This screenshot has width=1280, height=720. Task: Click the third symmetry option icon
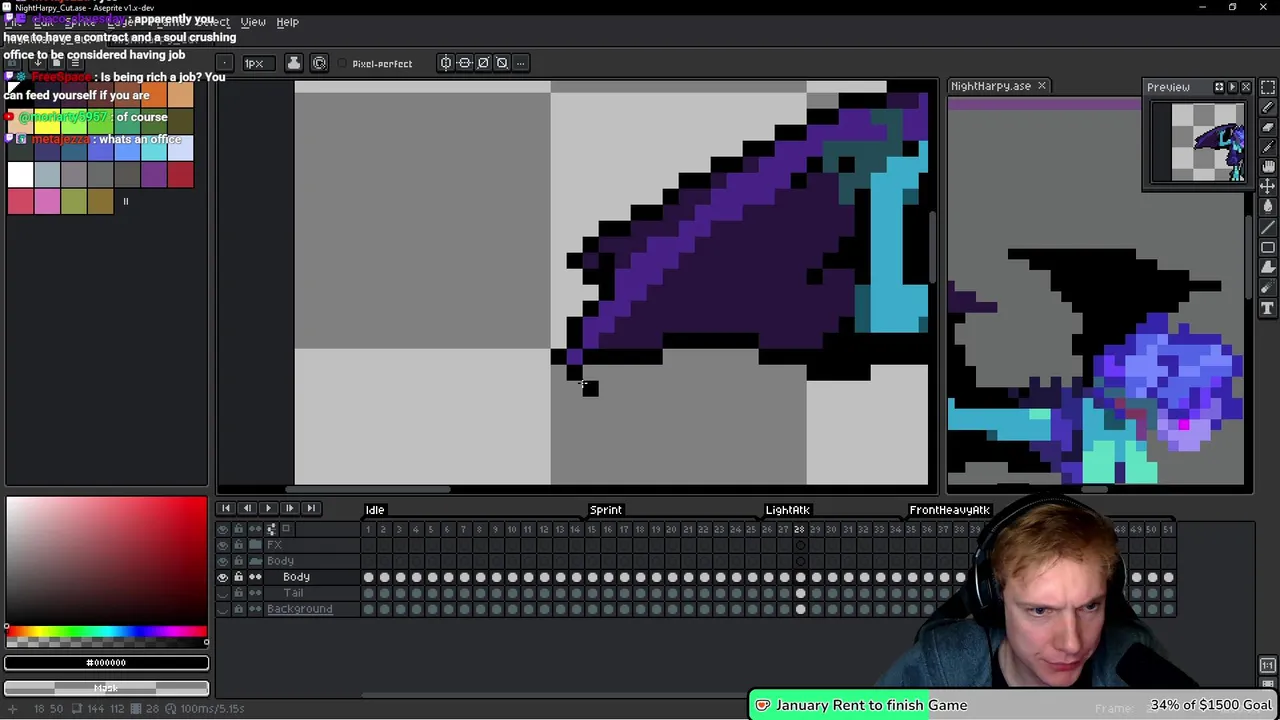click(x=483, y=63)
